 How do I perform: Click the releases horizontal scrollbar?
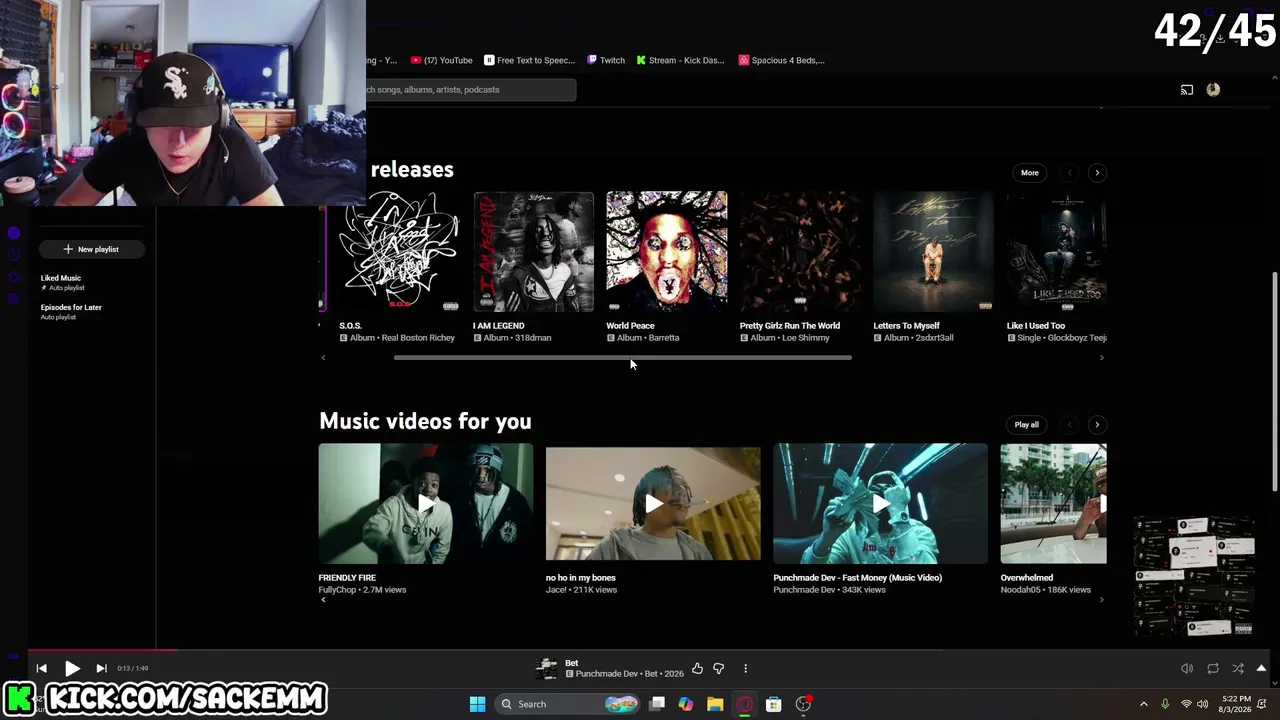[x=623, y=358]
